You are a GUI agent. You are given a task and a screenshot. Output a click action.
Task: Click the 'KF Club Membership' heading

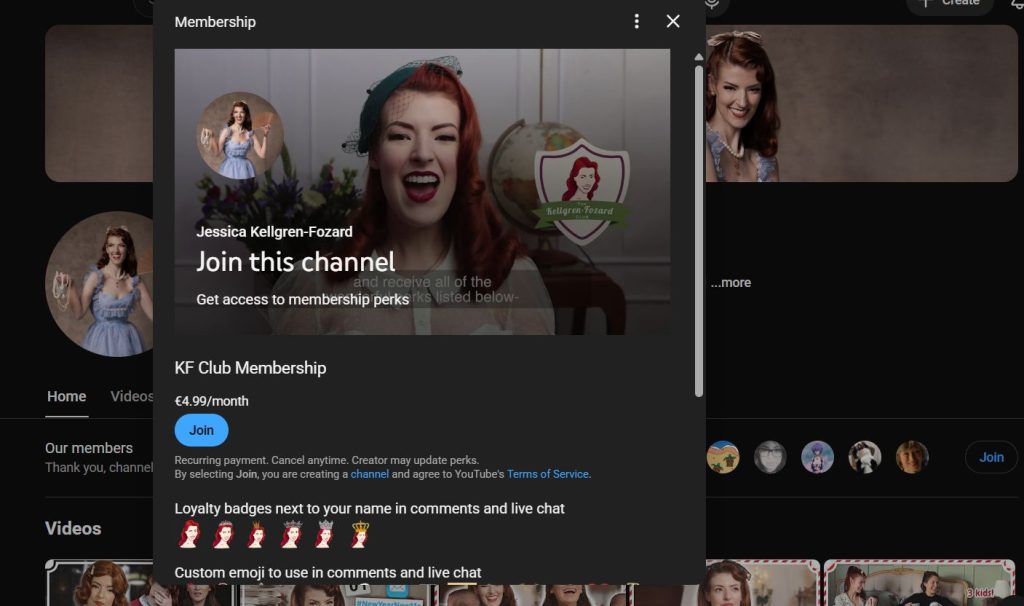click(x=250, y=368)
